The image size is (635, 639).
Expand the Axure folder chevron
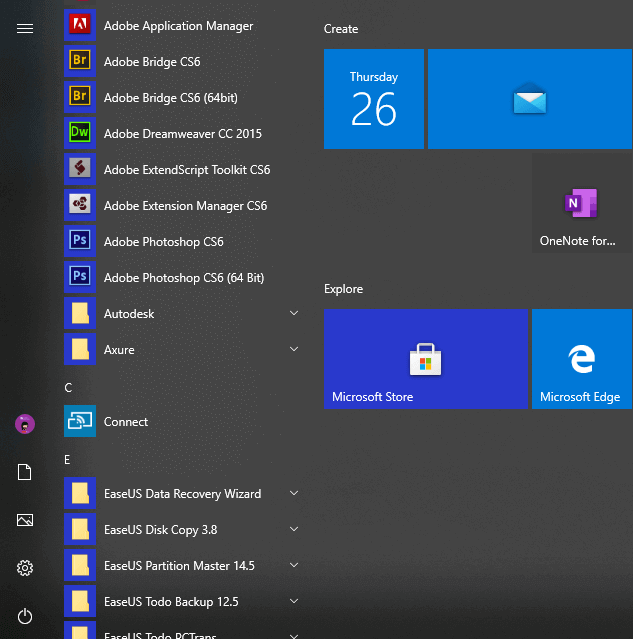click(294, 350)
